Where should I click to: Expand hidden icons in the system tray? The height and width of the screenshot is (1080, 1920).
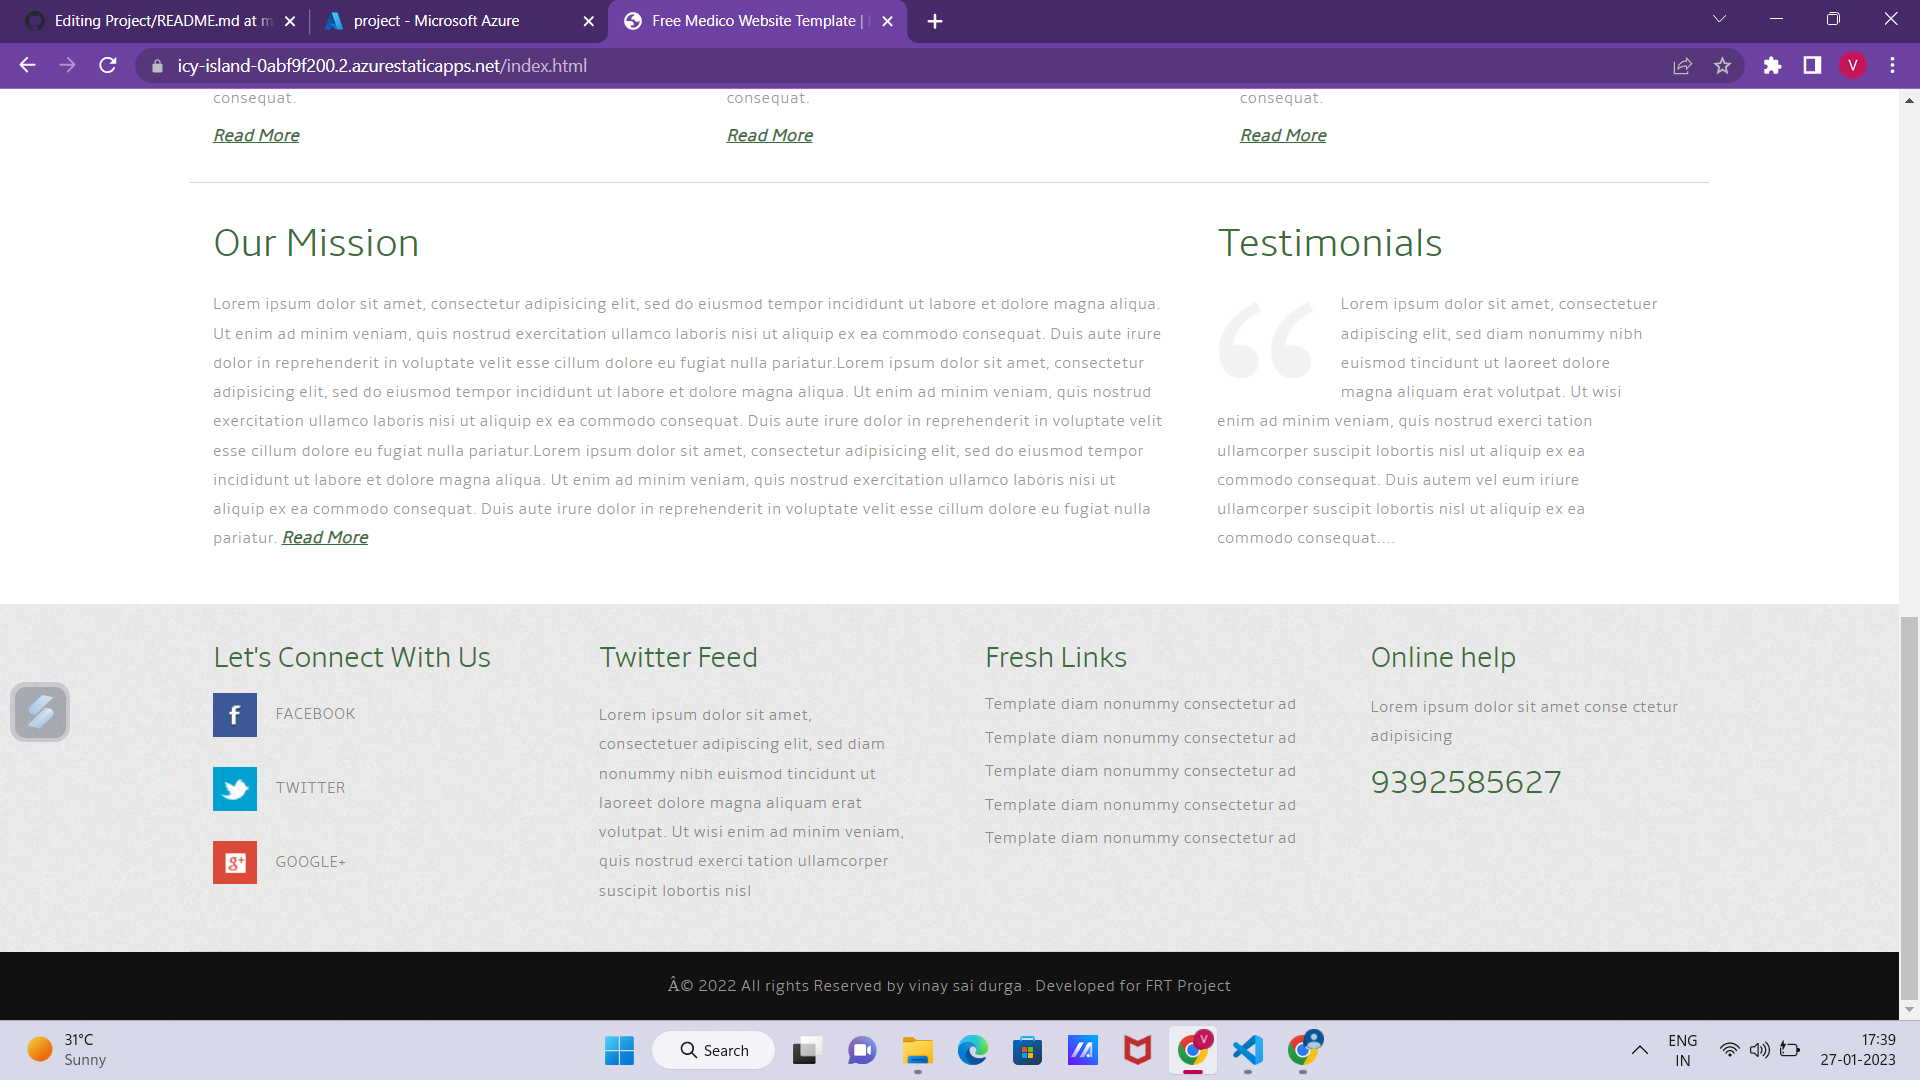1640,1050
